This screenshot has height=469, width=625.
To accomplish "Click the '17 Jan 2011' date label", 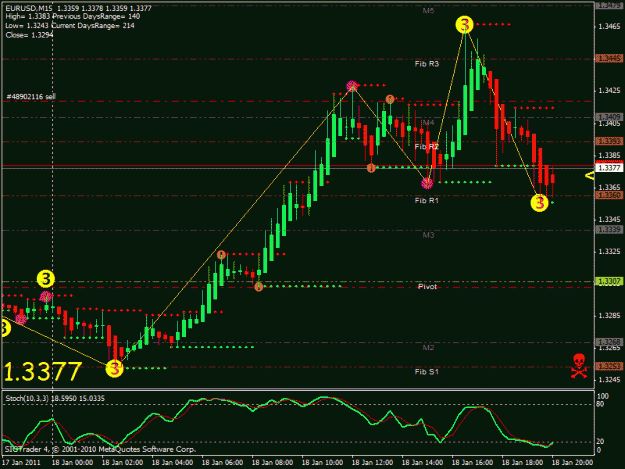I will [x=21, y=462].
